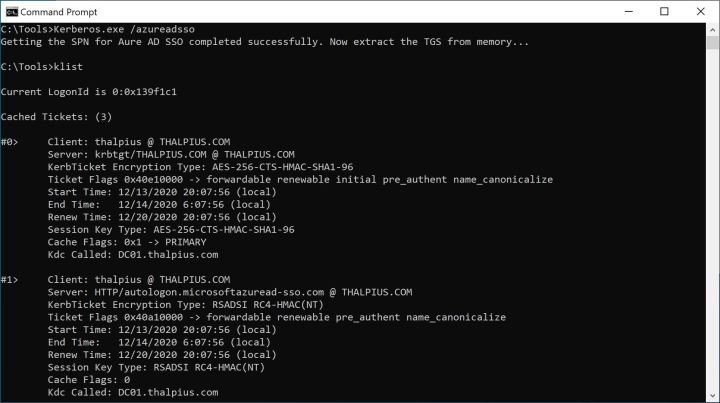Click the scrollbar down arrow
The height and width of the screenshot is (403, 720).
click(x=712, y=396)
